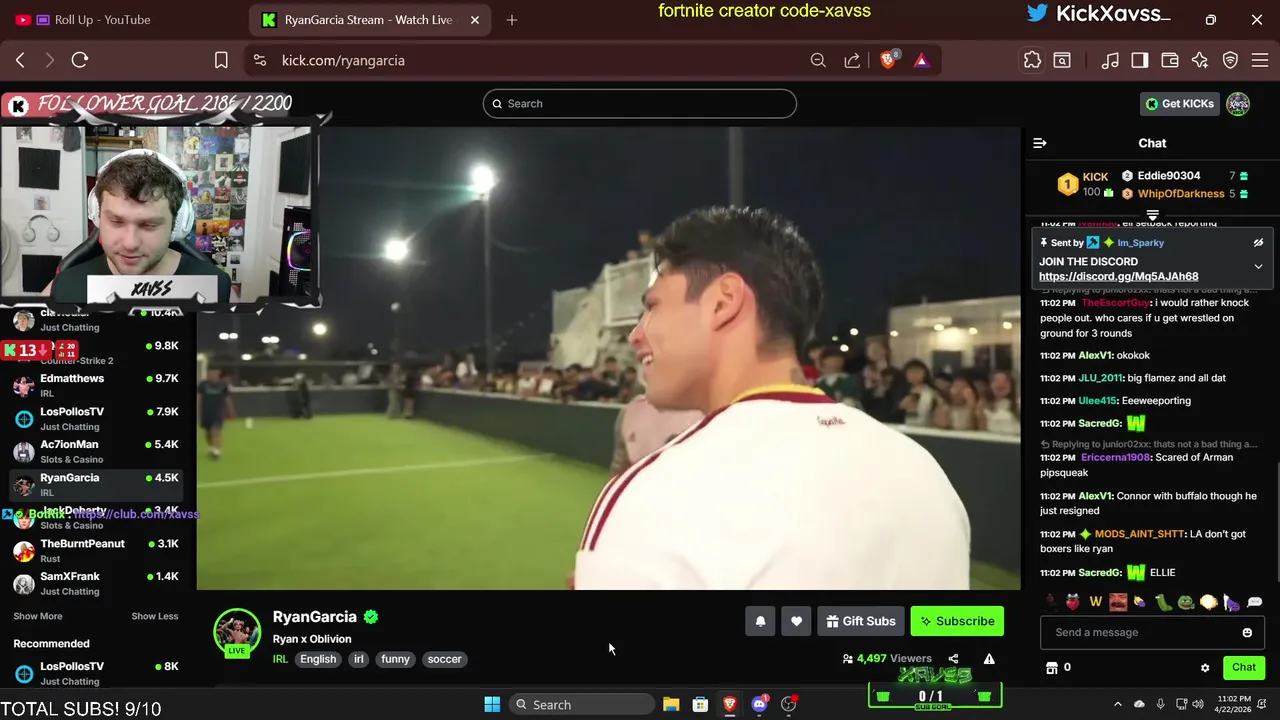Viewport: 1280px width, 720px height.
Task: Click the IRL category link under stream title
Action: tap(280, 659)
